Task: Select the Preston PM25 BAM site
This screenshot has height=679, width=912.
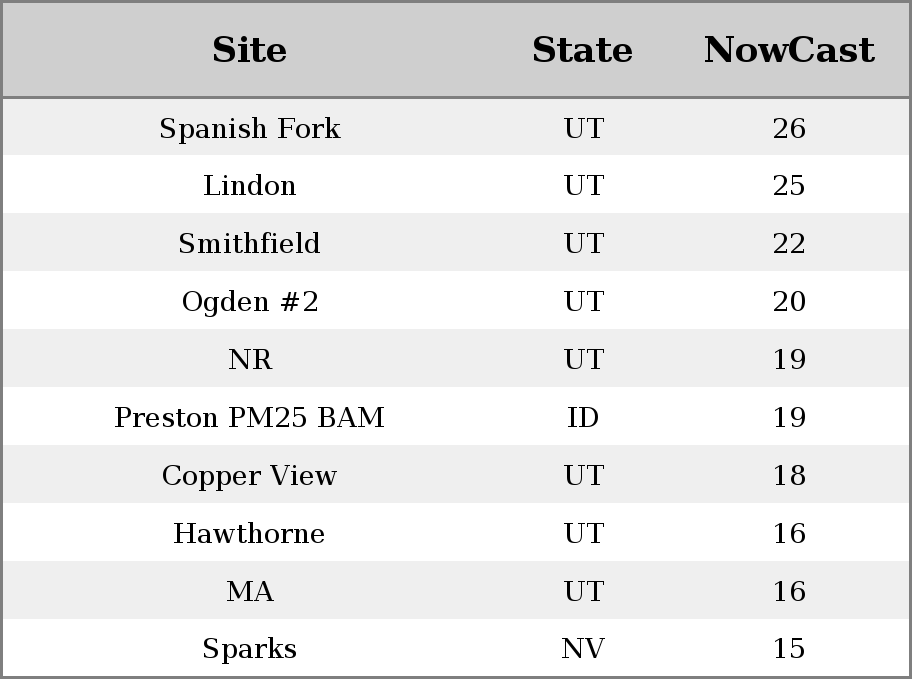Action: click(x=249, y=418)
